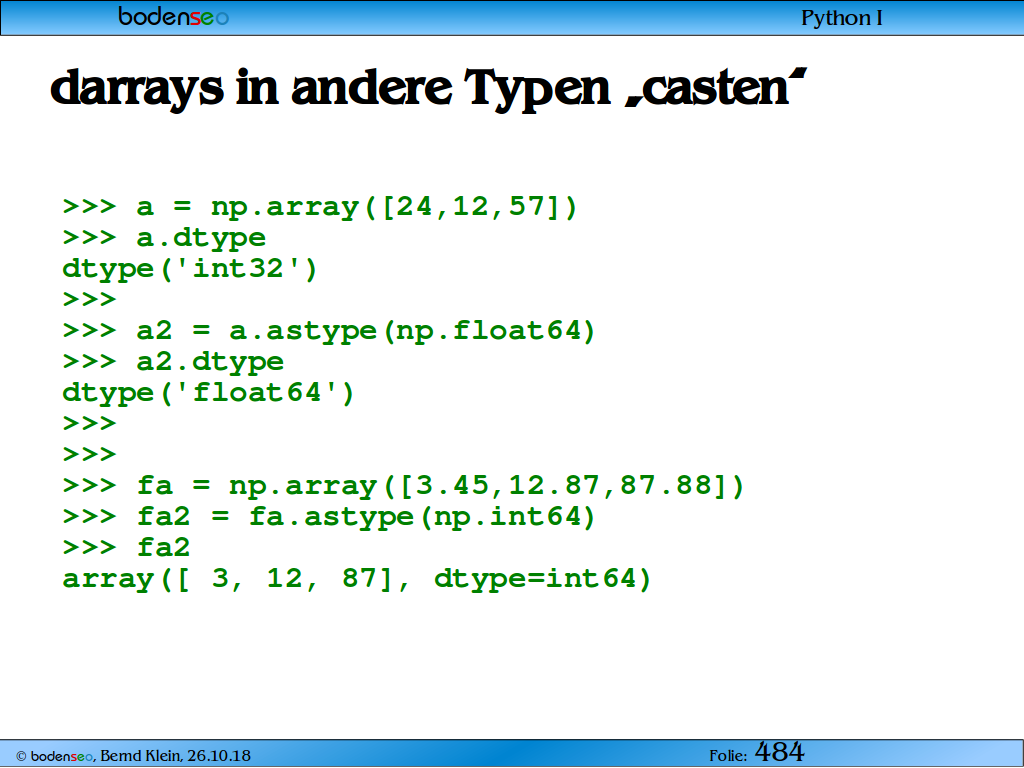
Task: Click the line '>>> fa2'
Action: pos(127,547)
